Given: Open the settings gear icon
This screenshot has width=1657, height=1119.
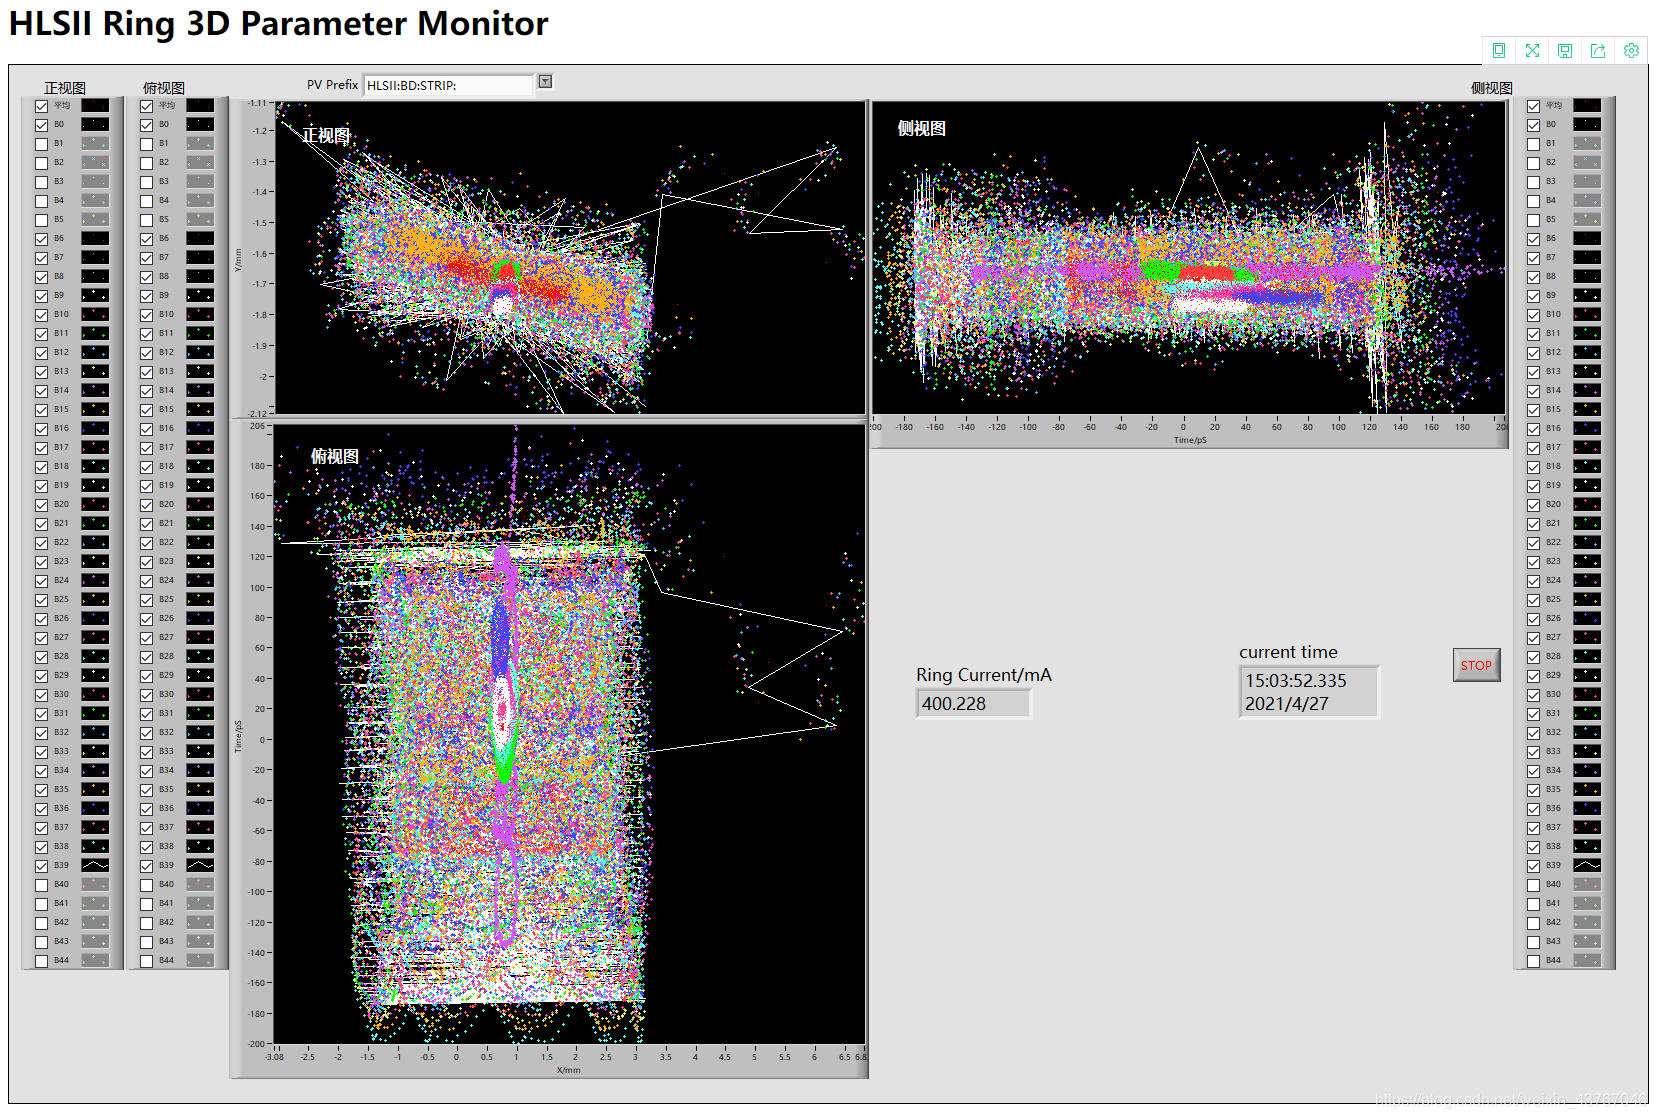Looking at the screenshot, I should [x=1631, y=50].
